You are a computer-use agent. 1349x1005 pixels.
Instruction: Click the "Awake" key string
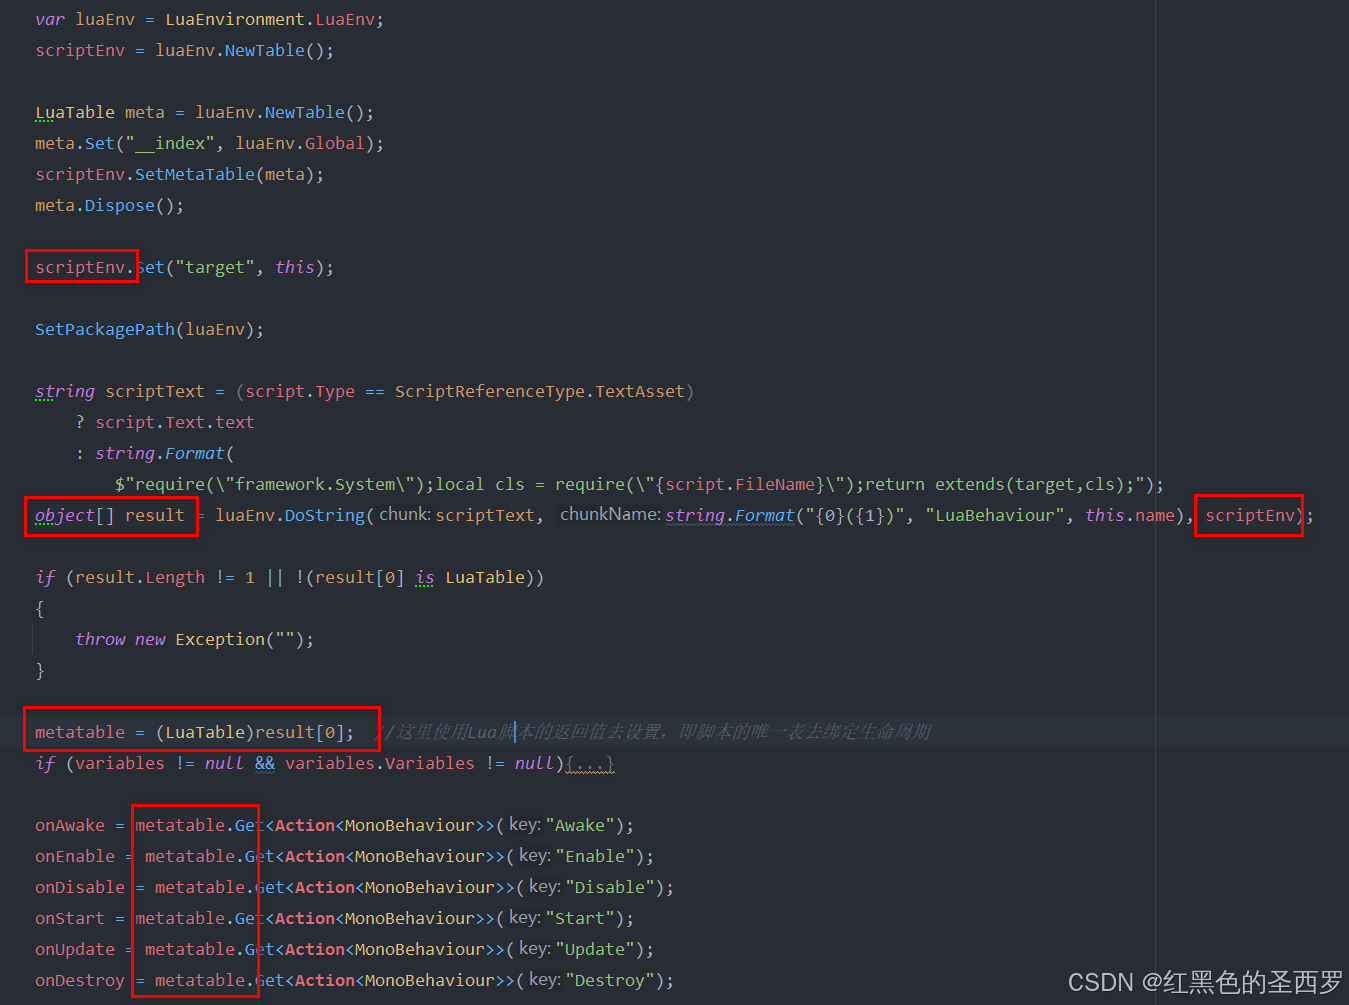pyautogui.click(x=580, y=826)
